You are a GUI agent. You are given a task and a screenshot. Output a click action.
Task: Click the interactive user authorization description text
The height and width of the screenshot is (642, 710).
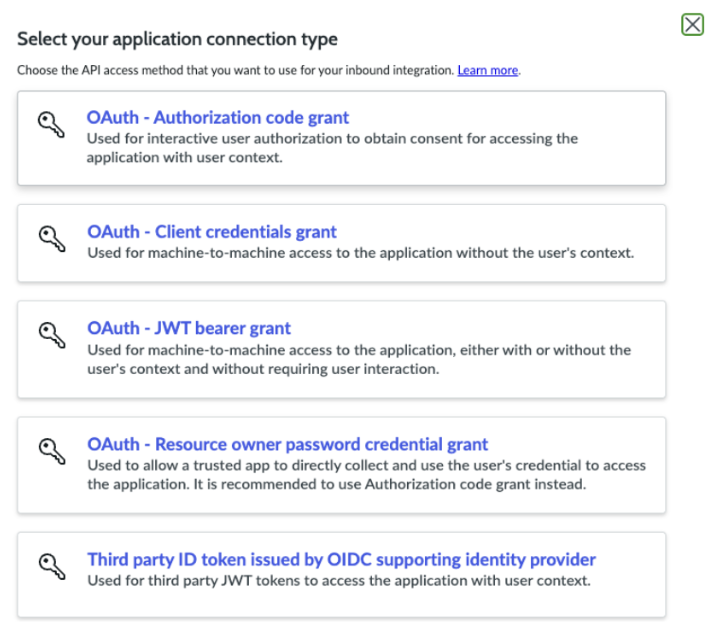coord(332,148)
